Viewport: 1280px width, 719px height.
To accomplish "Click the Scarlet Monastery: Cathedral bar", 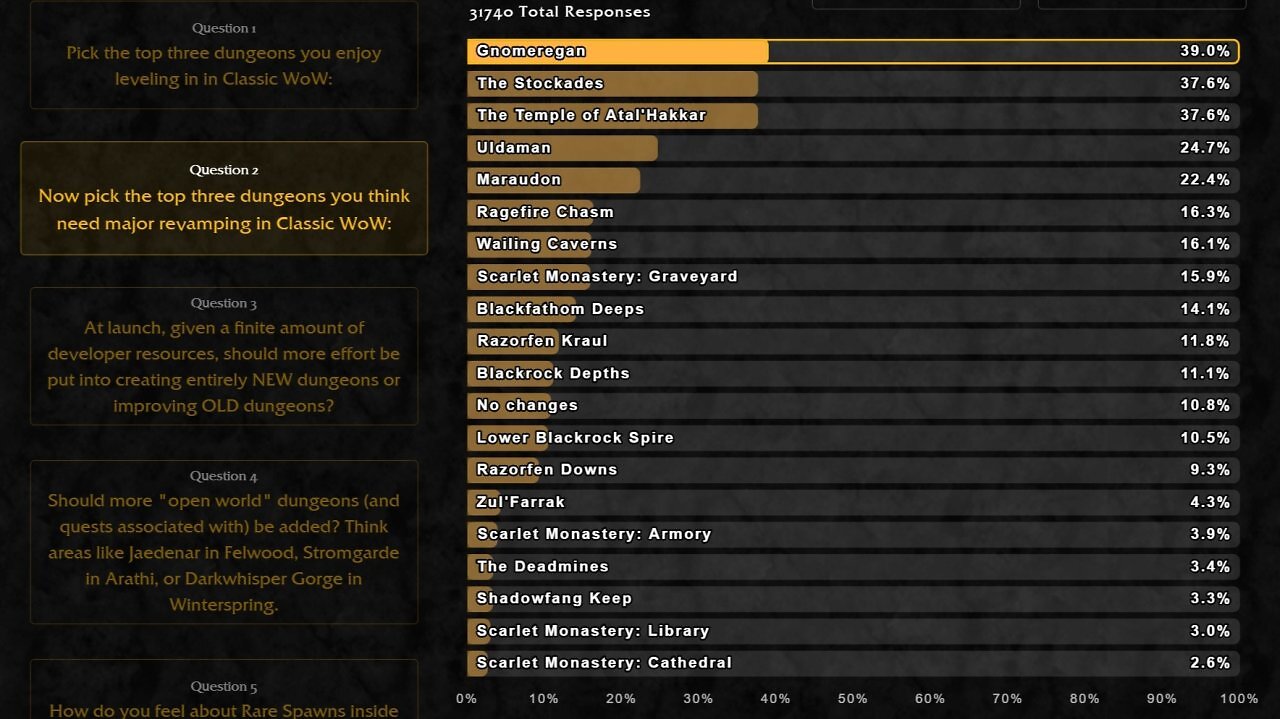I will coord(853,663).
